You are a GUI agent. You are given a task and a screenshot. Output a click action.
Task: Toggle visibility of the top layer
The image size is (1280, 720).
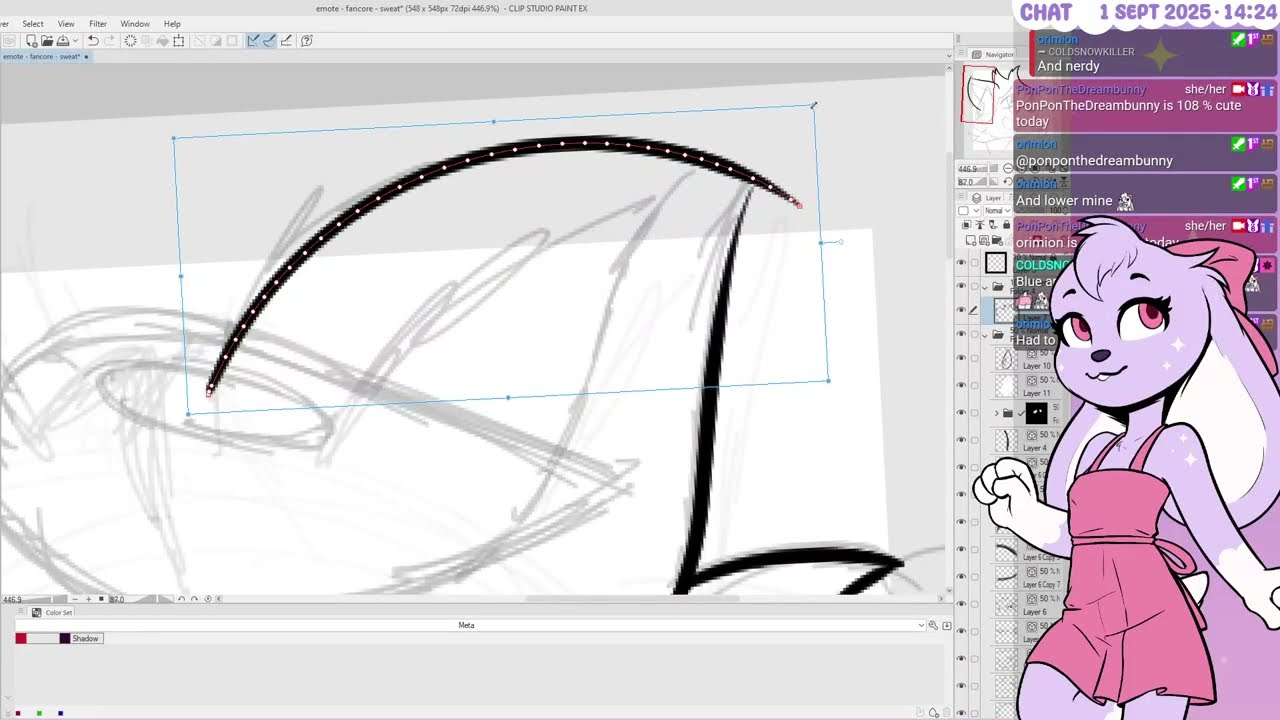[962, 263]
